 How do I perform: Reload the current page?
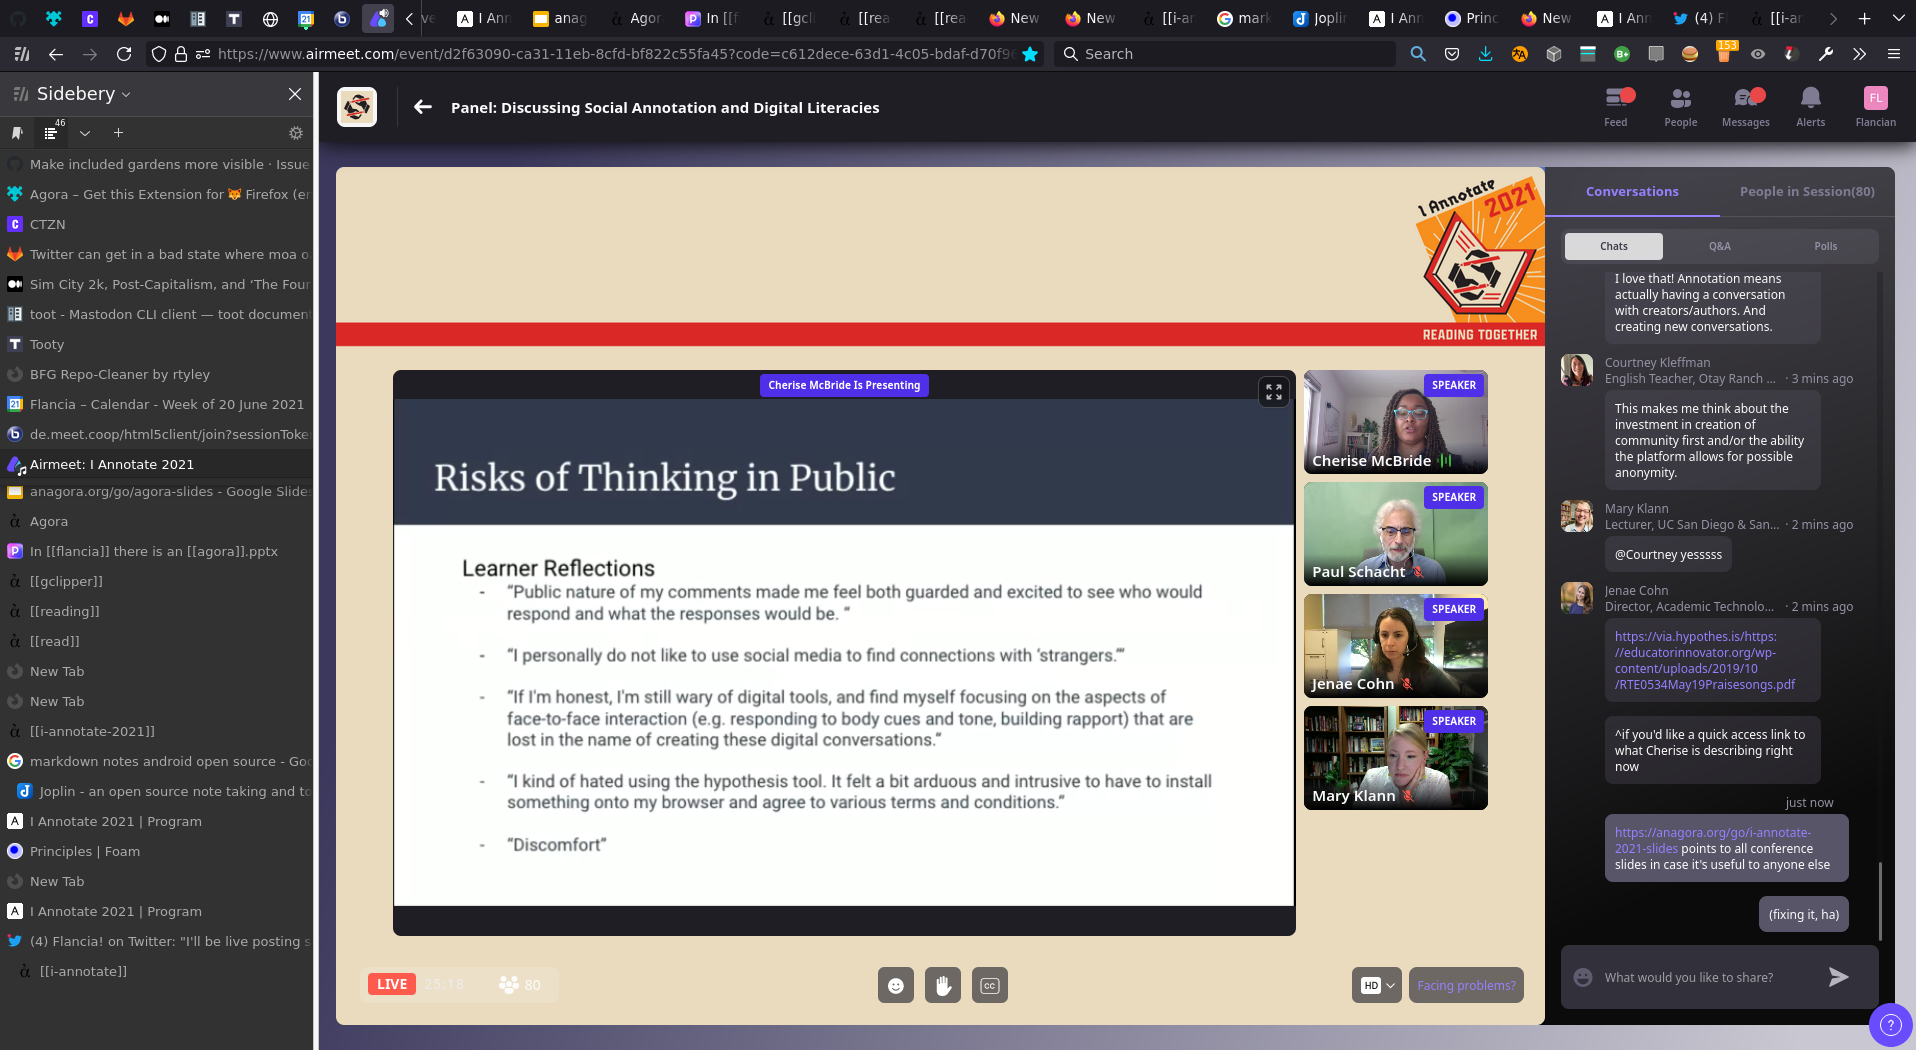124,54
